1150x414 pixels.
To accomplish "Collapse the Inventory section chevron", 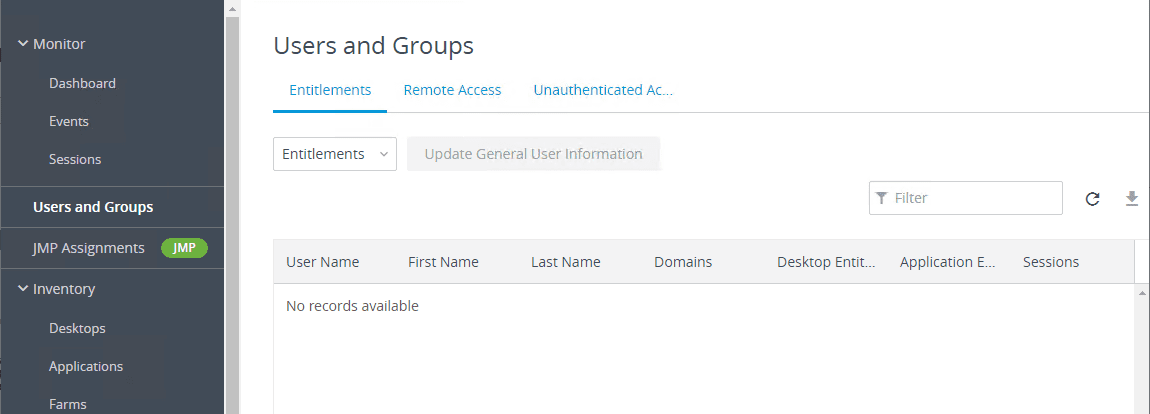I will tap(22, 289).
